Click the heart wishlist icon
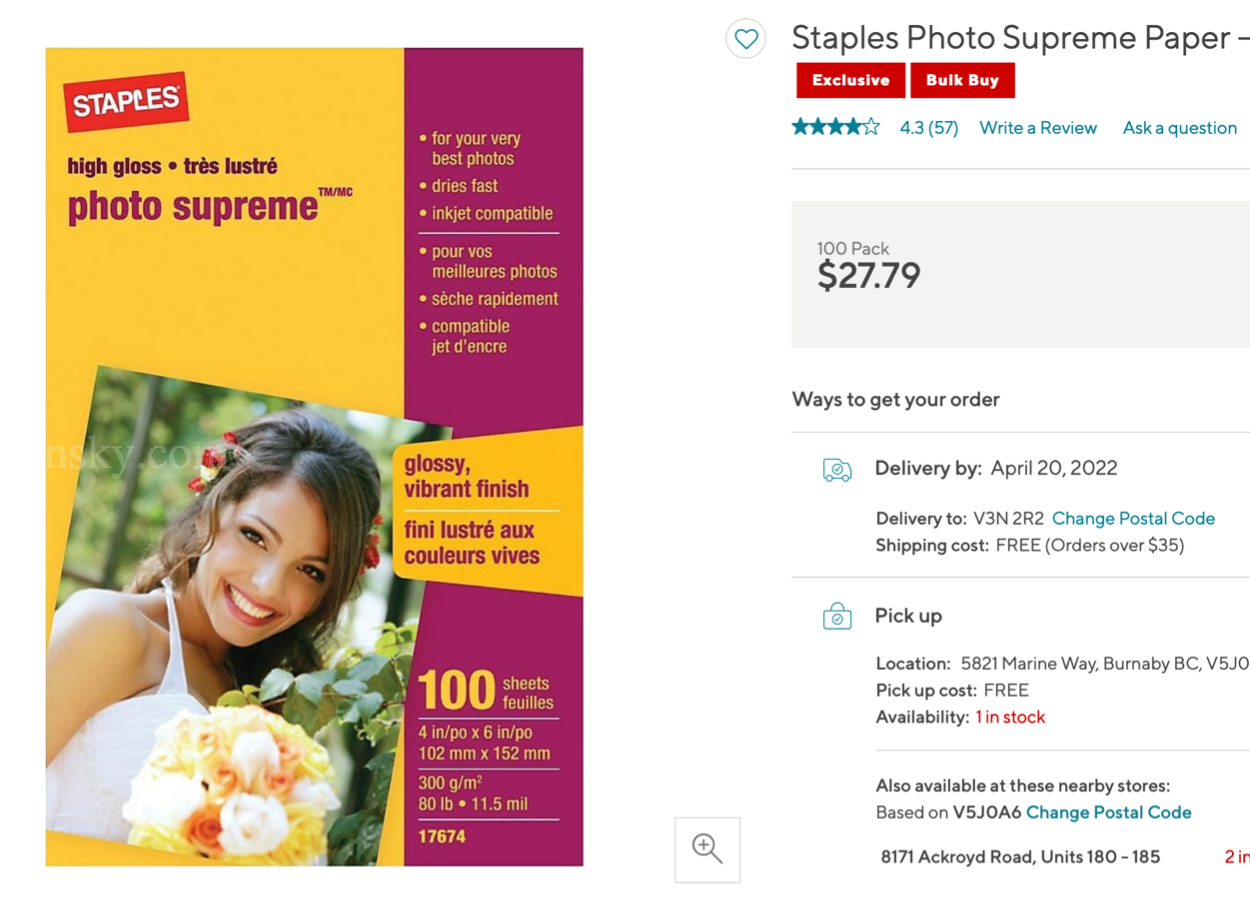Viewport: 1250px width, 902px height. coord(746,39)
